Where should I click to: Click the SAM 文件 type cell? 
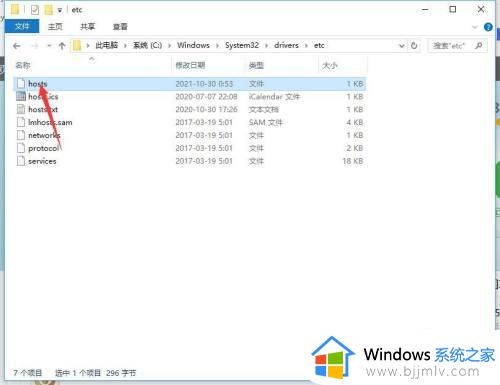click(x=266, y=122)
